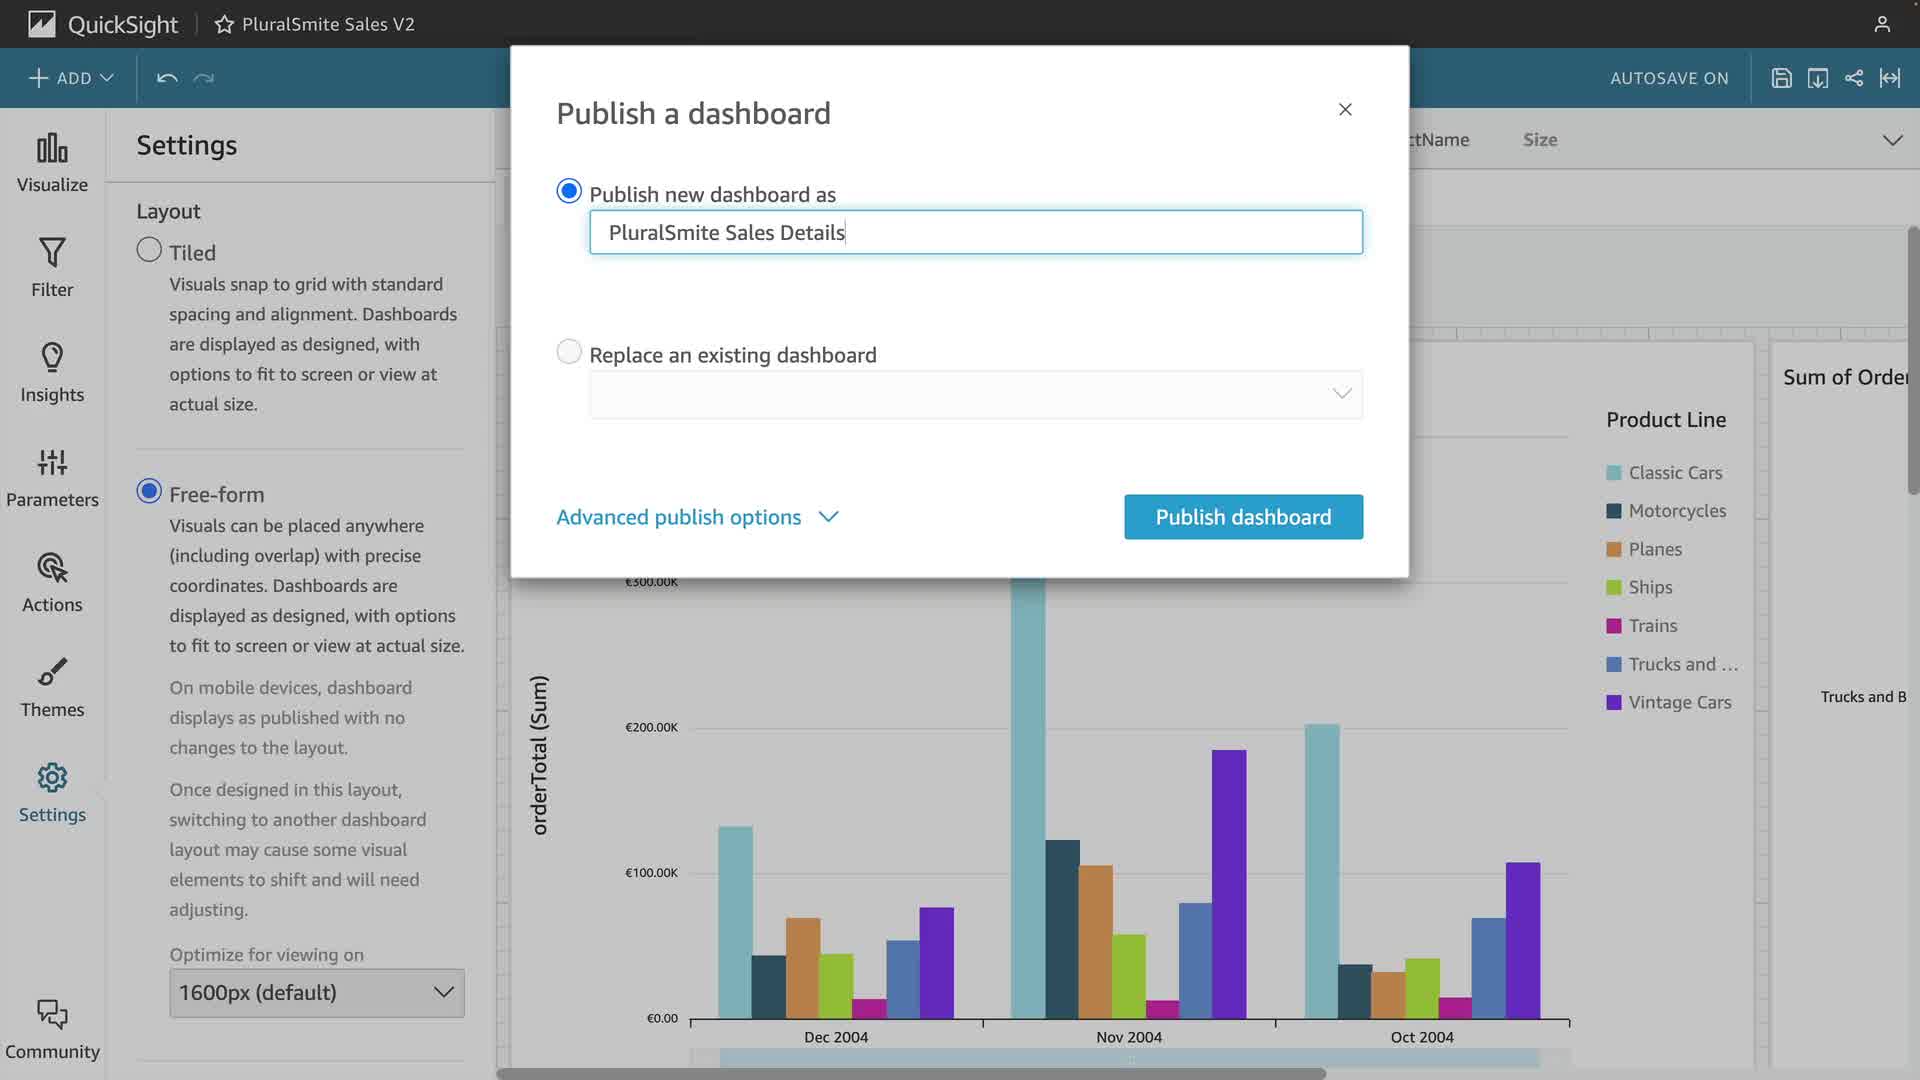Click the share icon in toolbar
Viewport: 1920px width, 1080px height.
click(1853, 78)
